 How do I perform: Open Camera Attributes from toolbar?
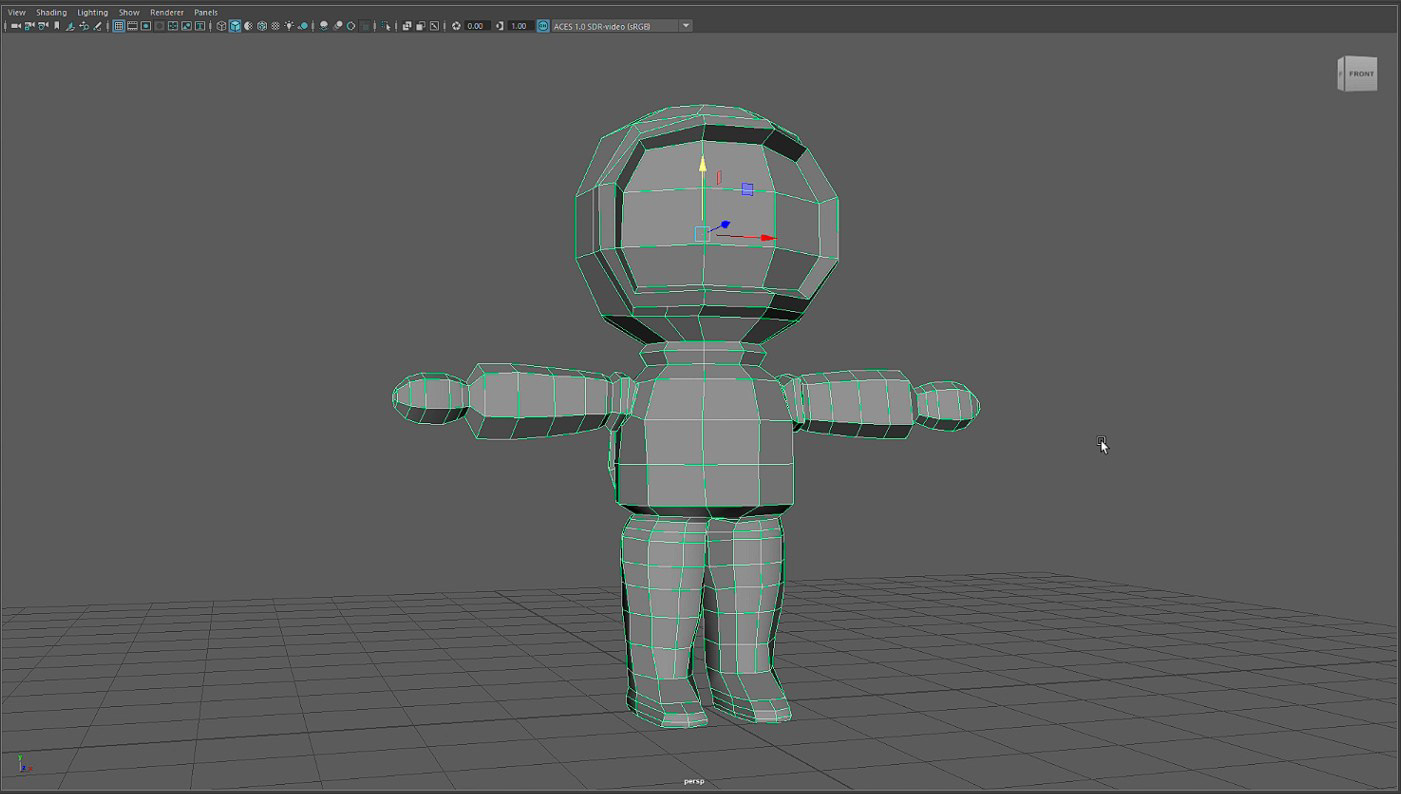[43, 26]
